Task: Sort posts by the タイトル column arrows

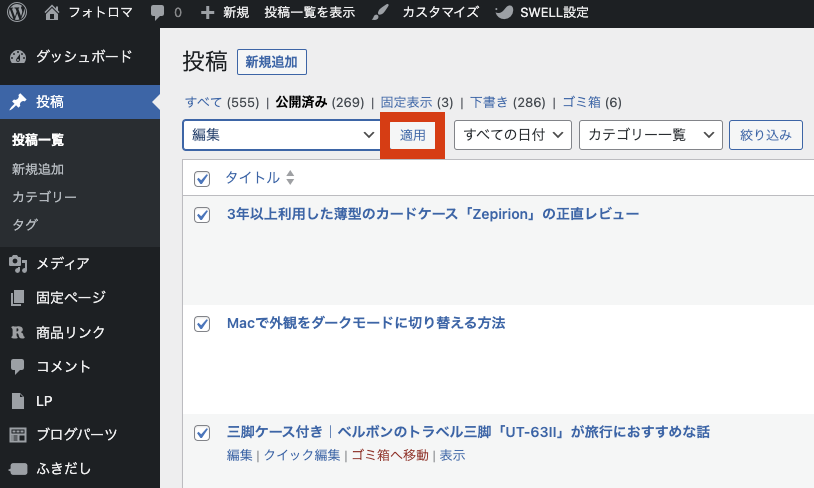Action: 290,178
